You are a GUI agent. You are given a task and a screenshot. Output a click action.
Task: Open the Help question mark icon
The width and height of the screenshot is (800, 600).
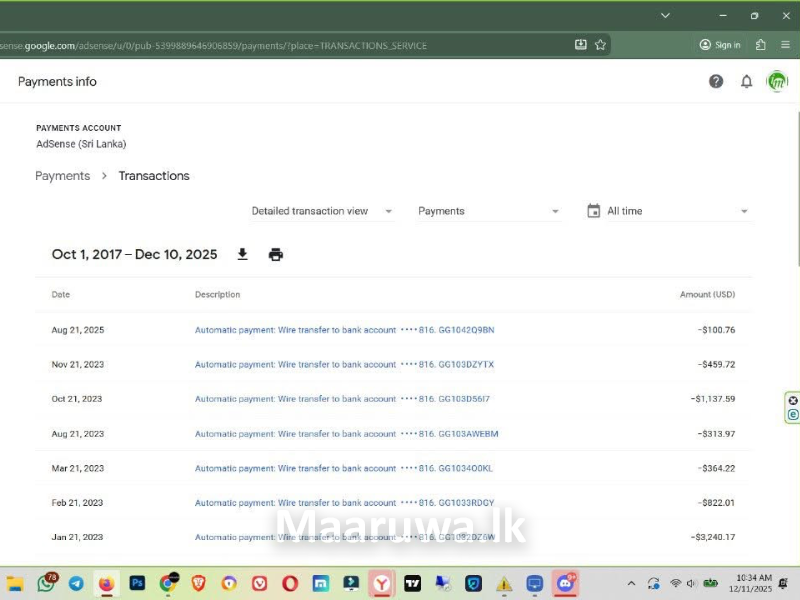(x=716, y=82)
